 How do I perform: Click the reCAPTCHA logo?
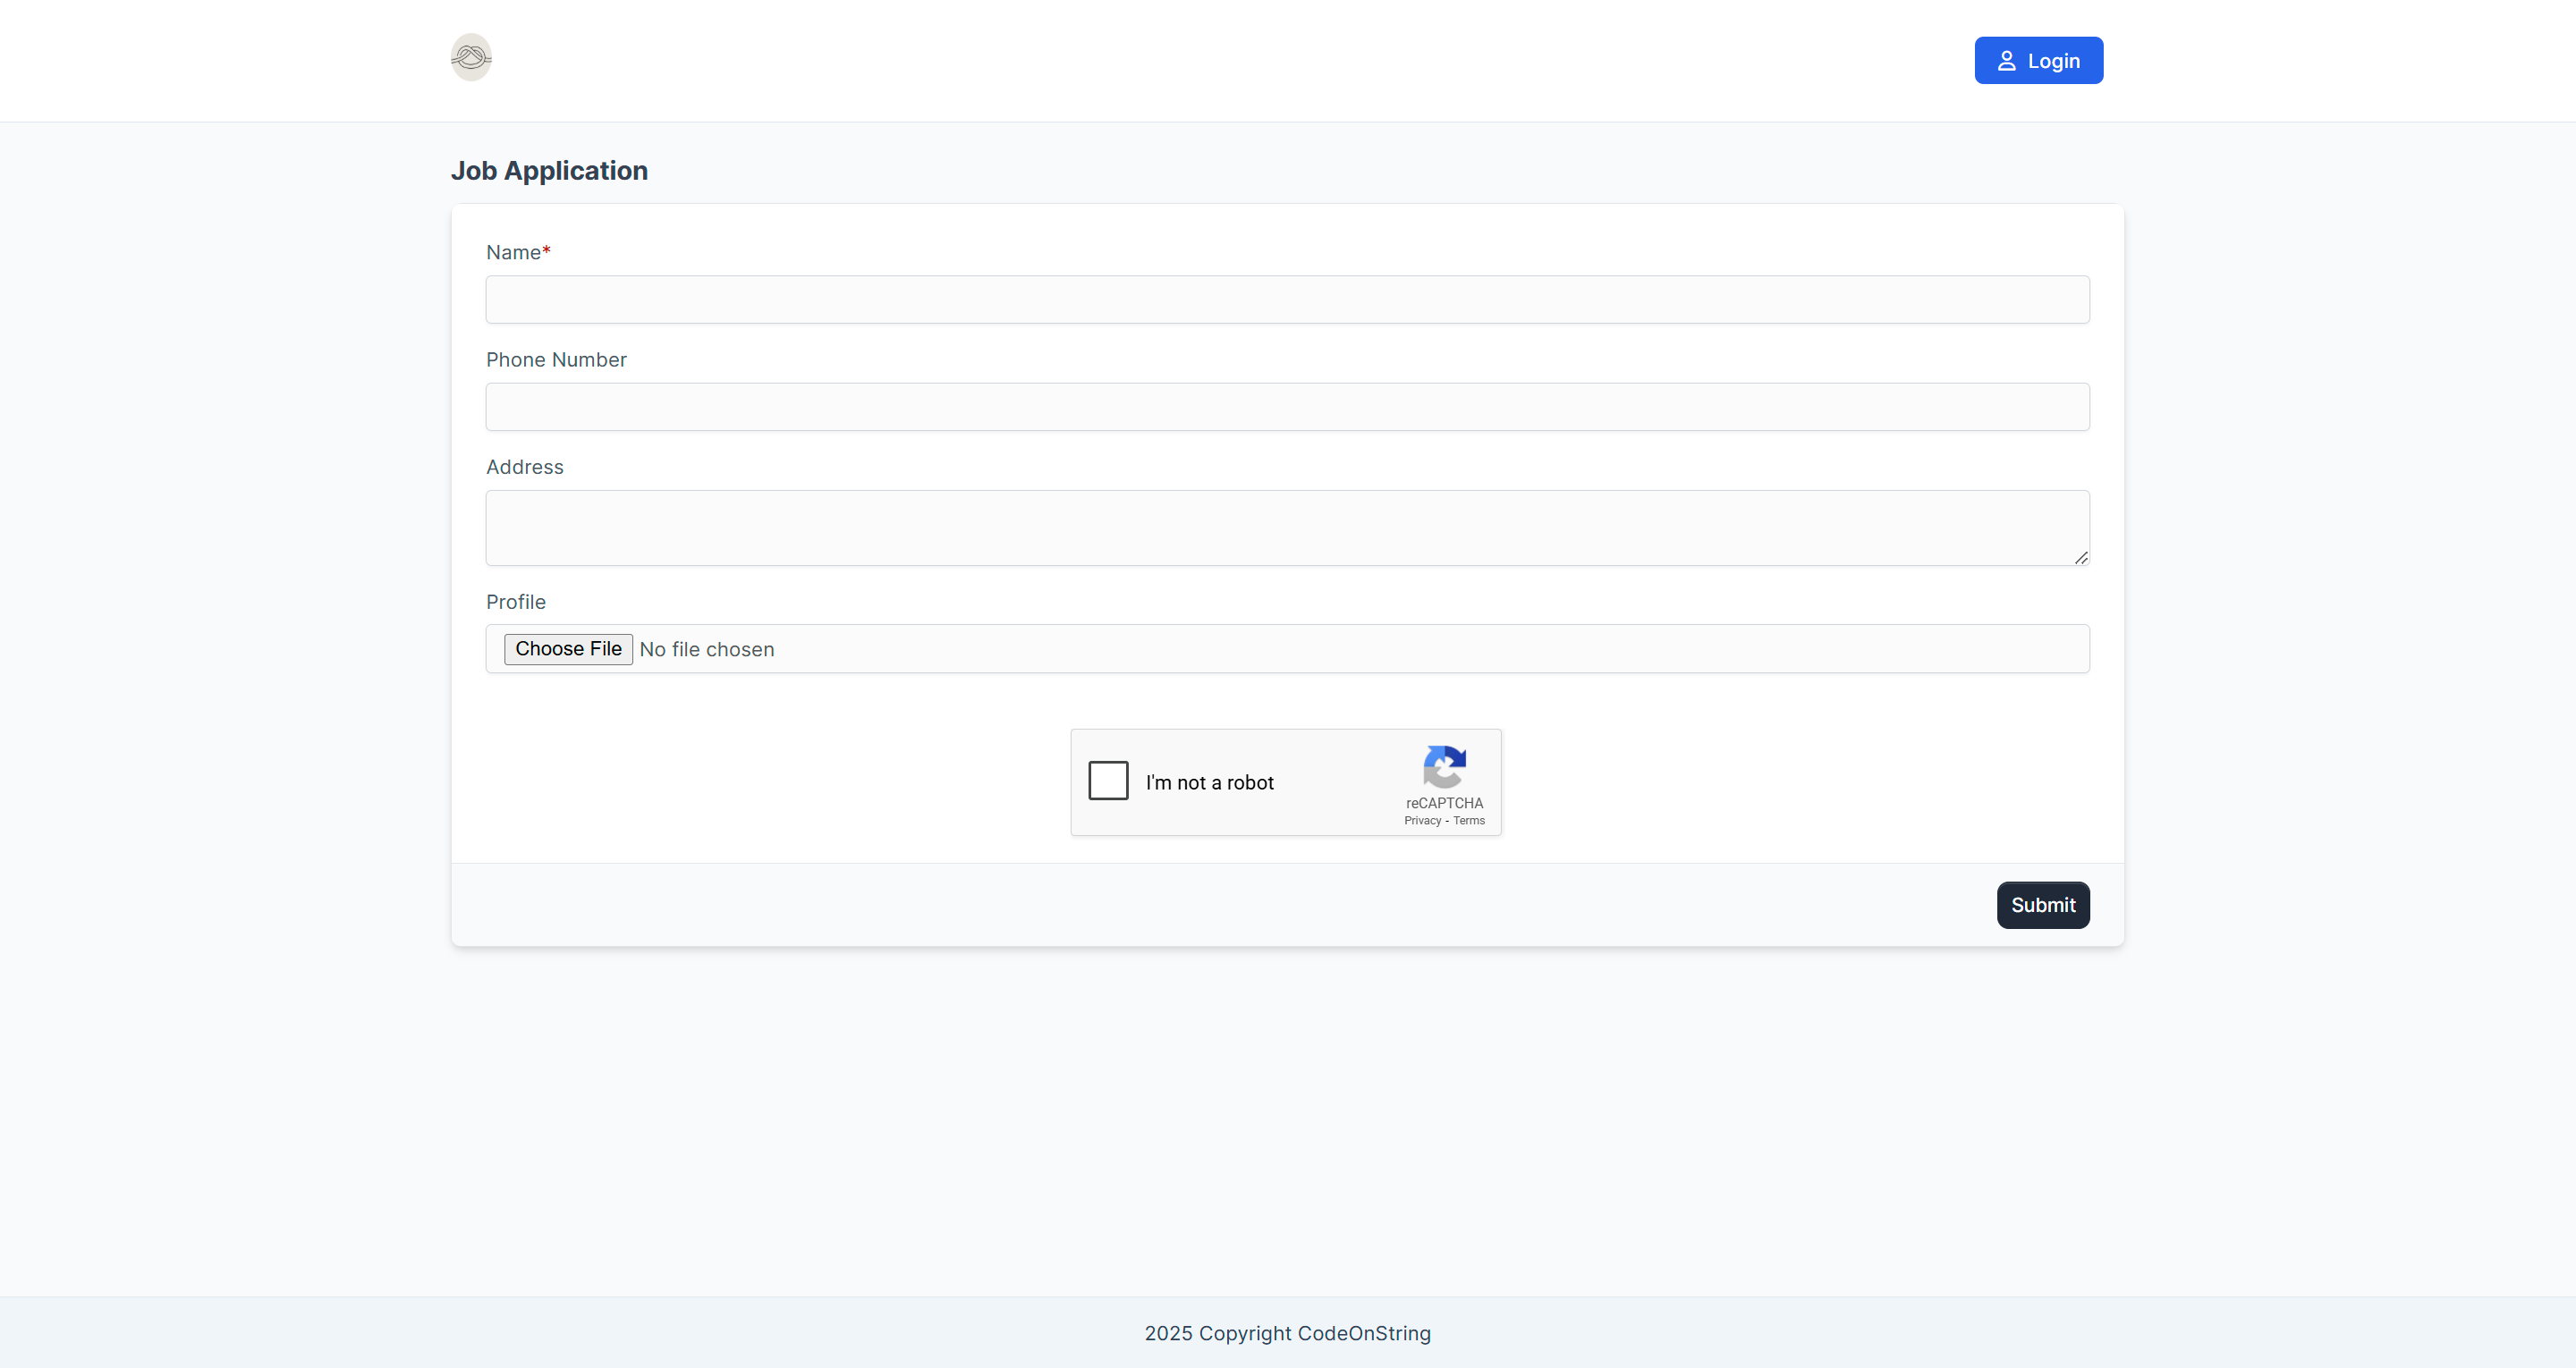click(x=1444, y=767)
